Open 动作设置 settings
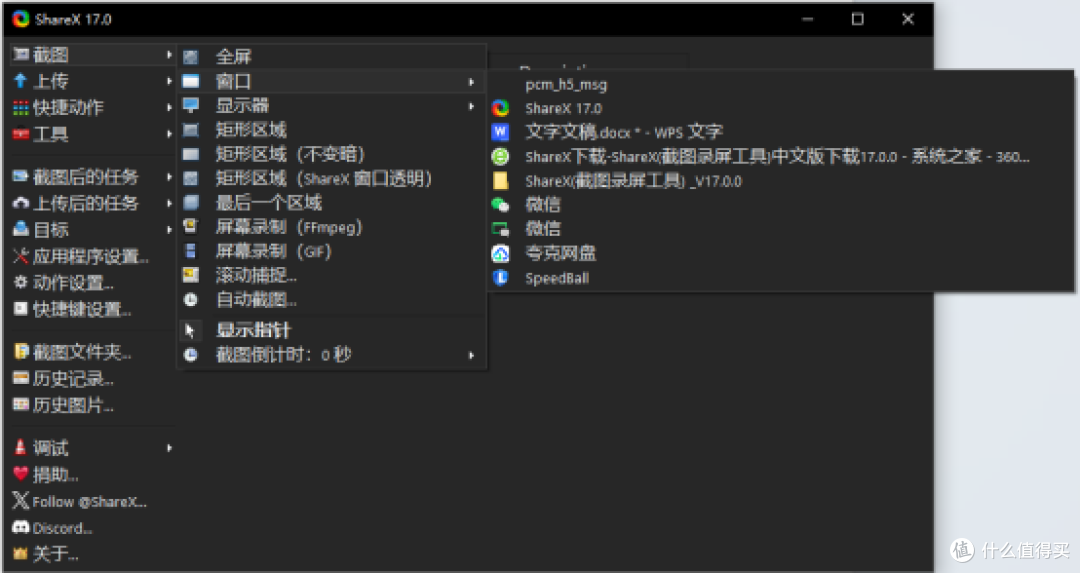 tap(92, 282)
